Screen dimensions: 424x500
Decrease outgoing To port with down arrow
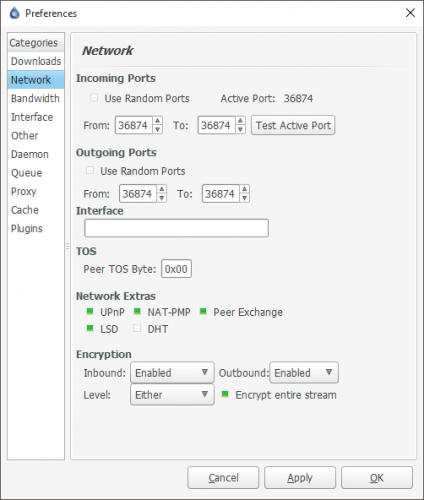244,198
